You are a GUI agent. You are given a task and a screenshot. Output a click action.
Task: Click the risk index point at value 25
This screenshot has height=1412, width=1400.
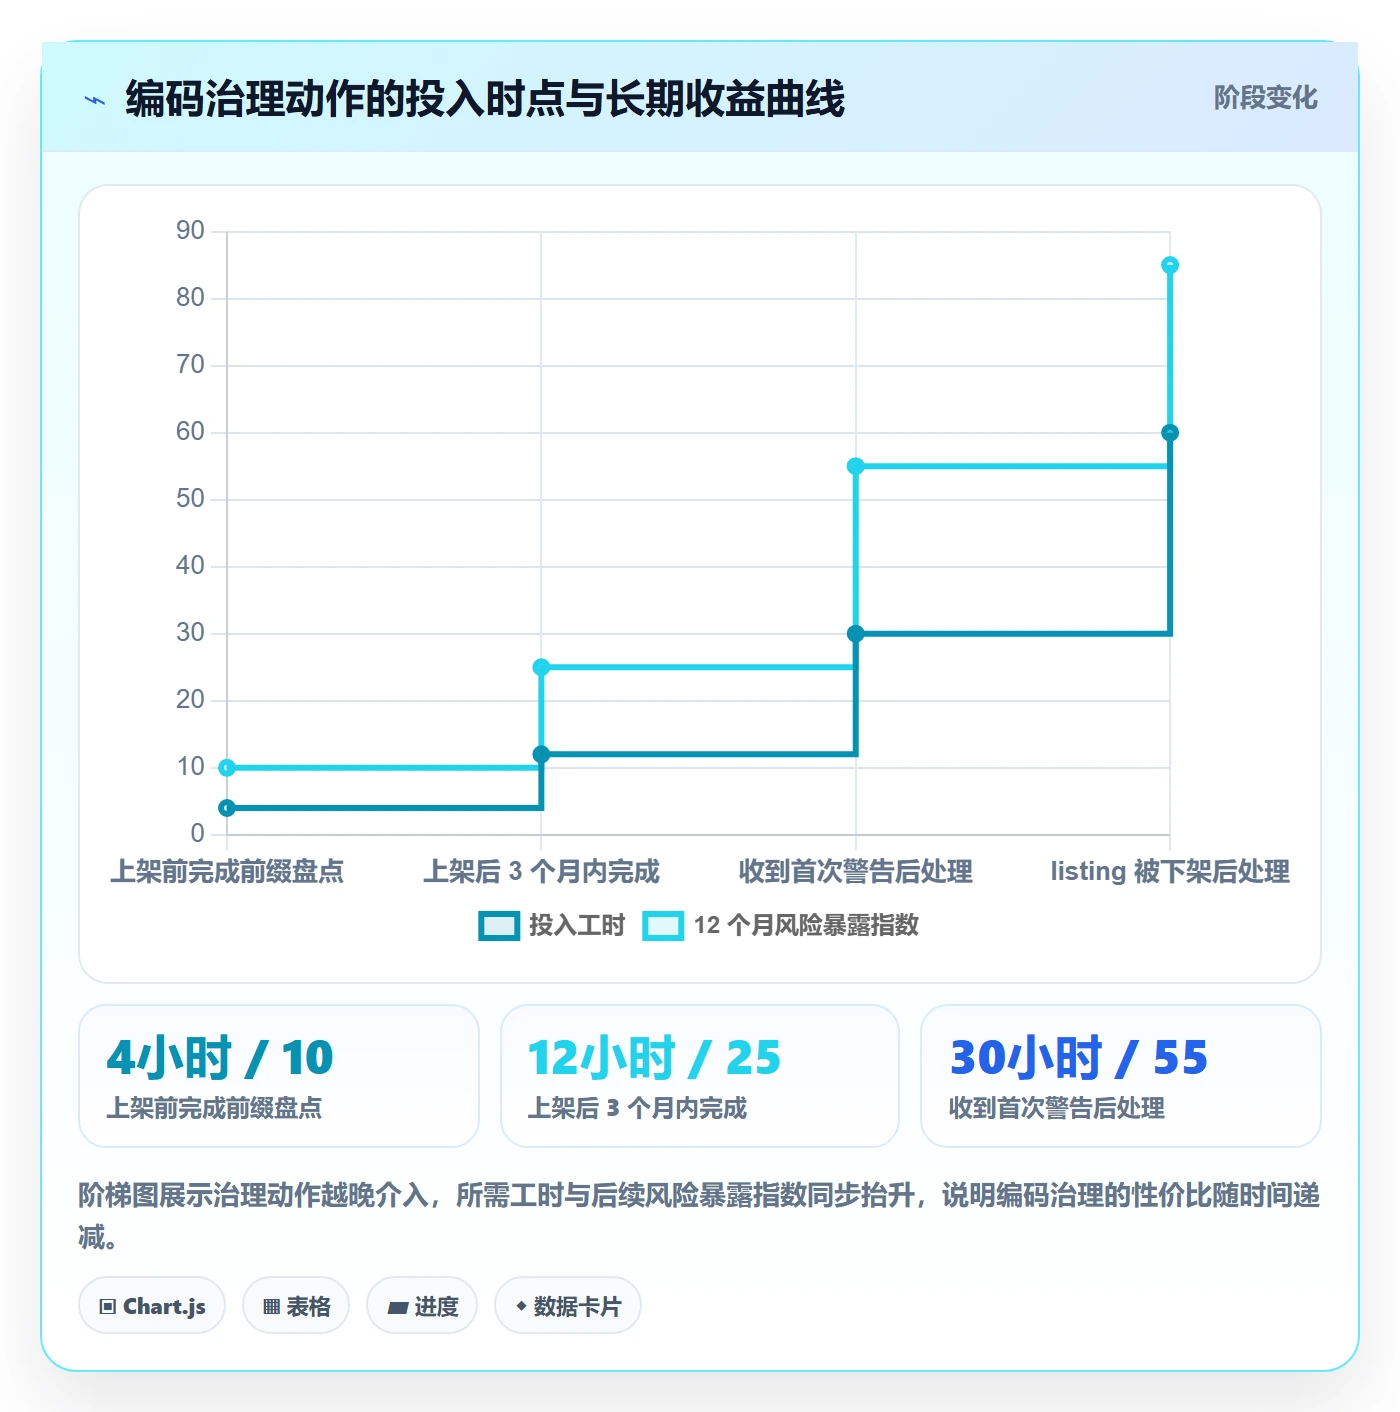[541, 667]
